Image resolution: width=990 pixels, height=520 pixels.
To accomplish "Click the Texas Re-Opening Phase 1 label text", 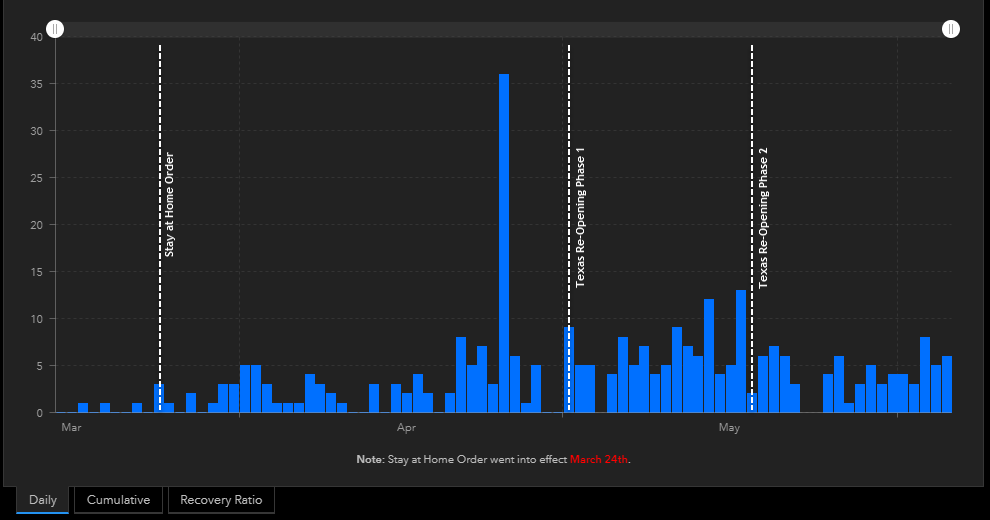I will tap(580, 218).
